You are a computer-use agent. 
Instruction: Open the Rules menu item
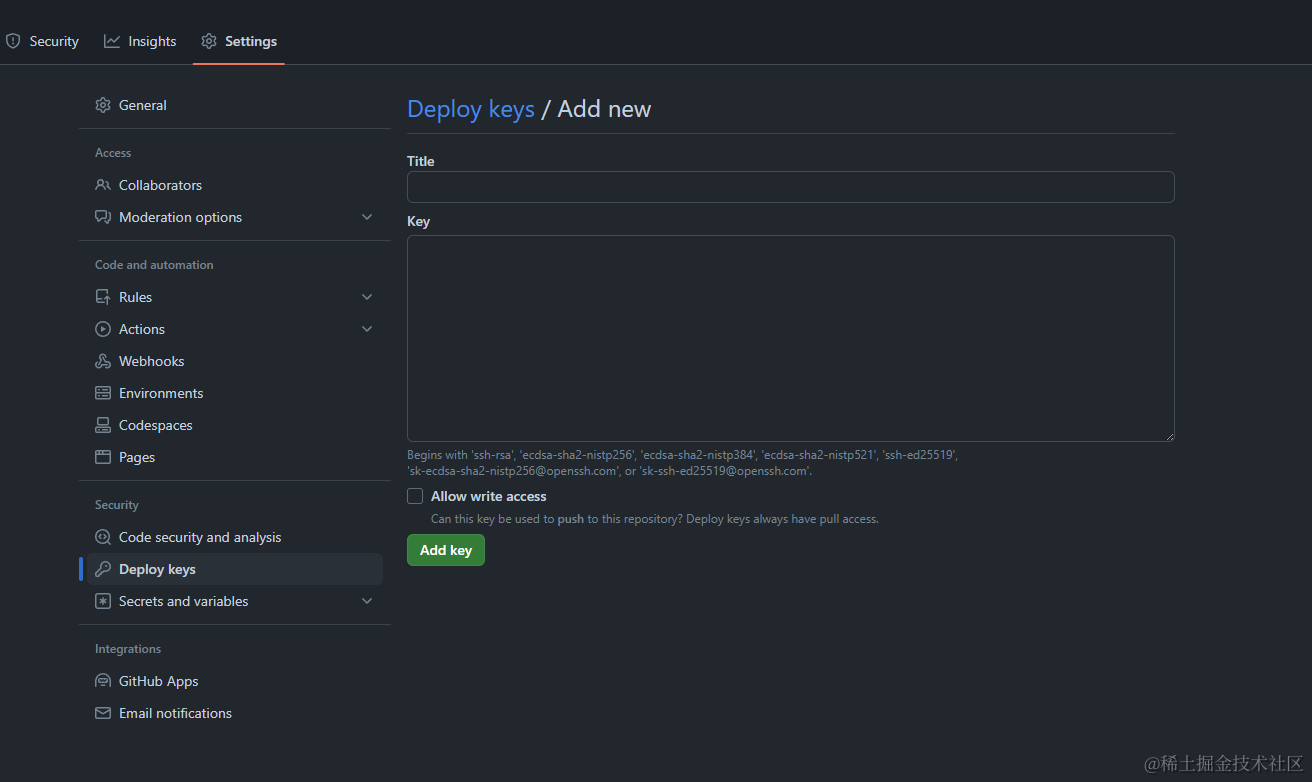(235, 297)
